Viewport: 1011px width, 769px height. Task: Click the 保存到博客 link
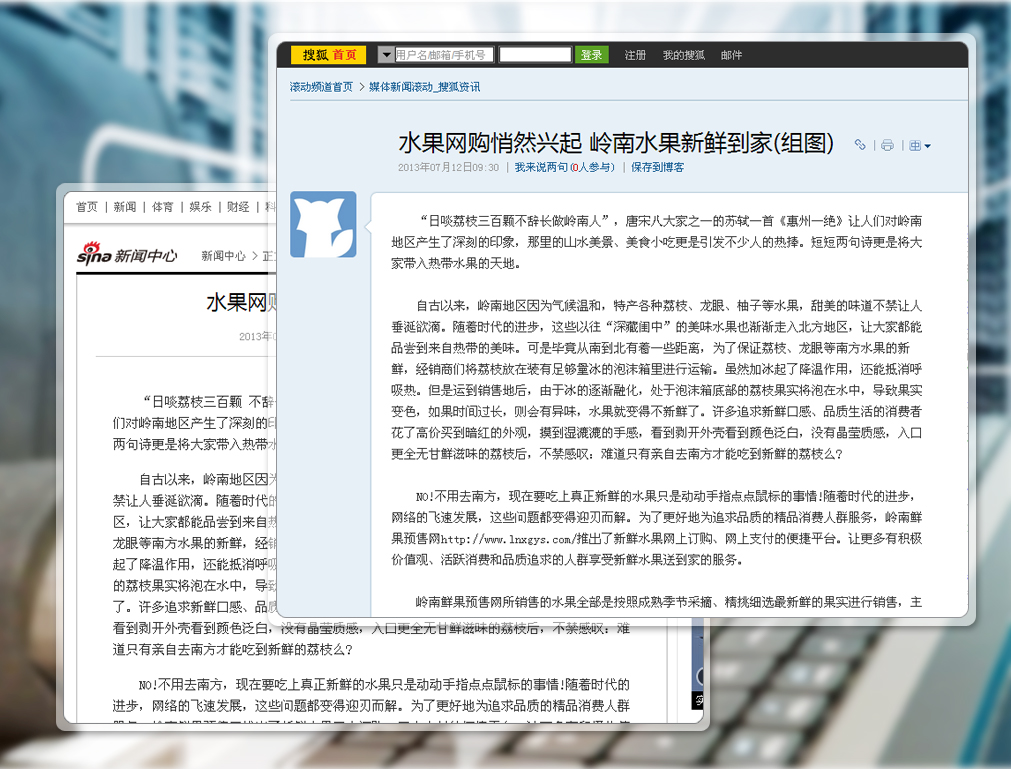[x=657, y=168]
